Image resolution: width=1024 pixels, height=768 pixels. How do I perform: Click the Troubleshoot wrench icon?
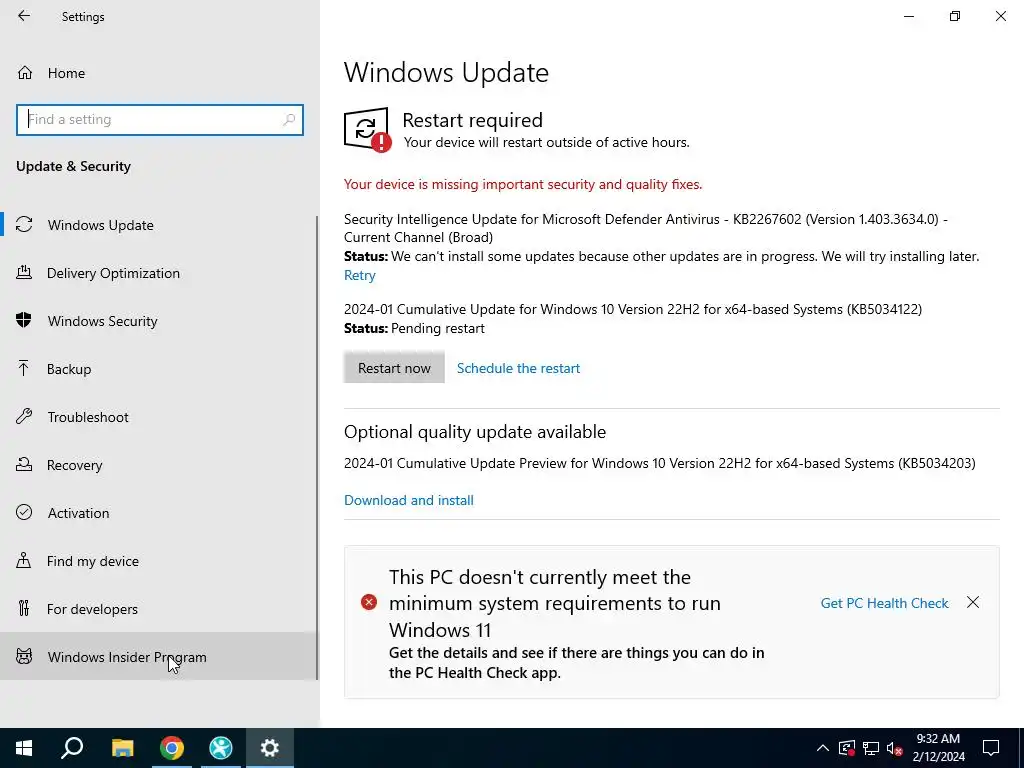(x=24, y=416)
